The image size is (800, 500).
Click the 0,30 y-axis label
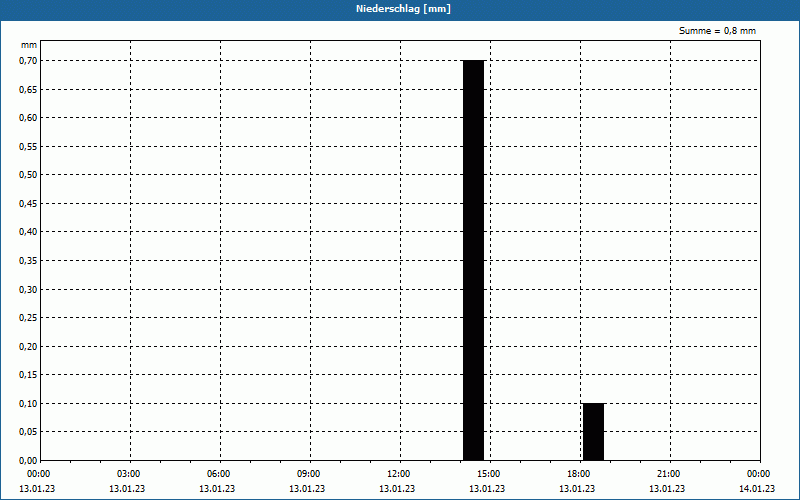tap(28, 289)
